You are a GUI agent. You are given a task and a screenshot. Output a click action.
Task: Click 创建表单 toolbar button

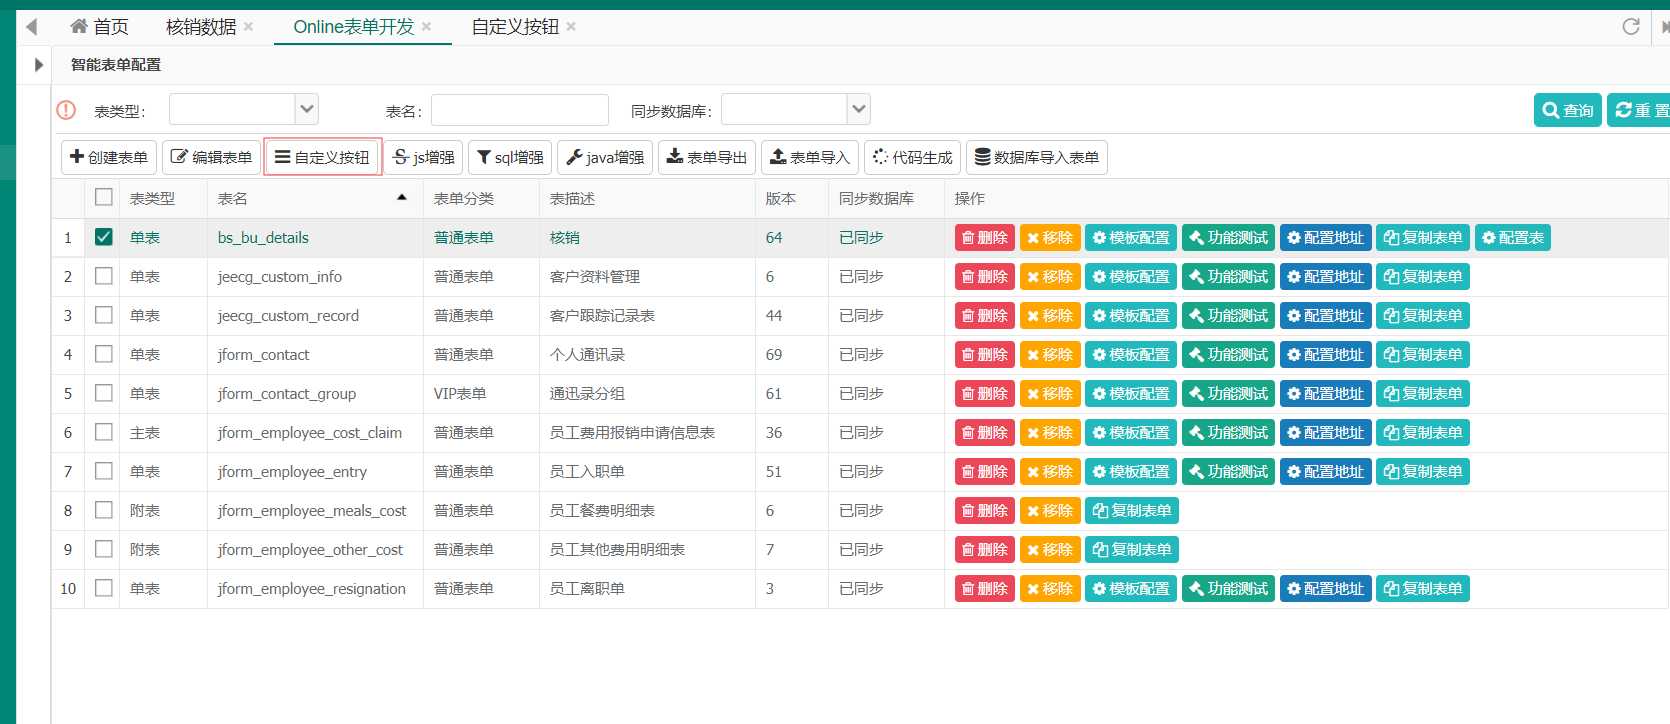[x=109, y=157]
